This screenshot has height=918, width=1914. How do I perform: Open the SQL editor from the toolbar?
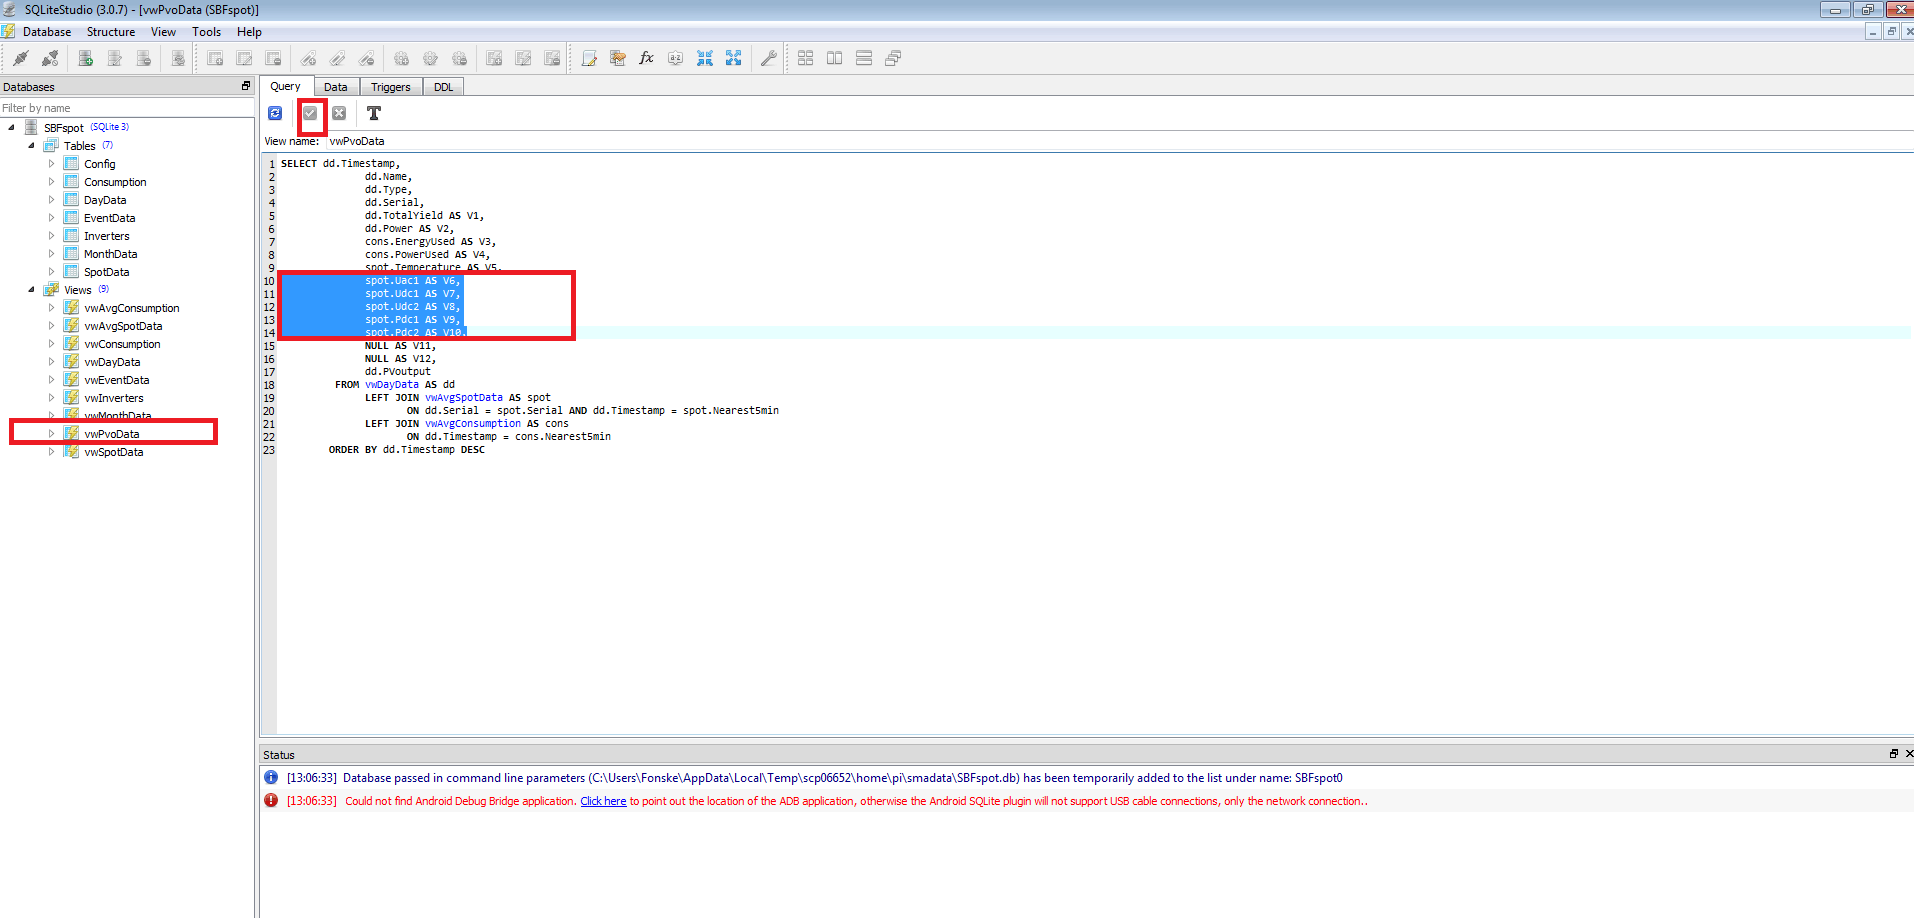[x=589, y=58]
